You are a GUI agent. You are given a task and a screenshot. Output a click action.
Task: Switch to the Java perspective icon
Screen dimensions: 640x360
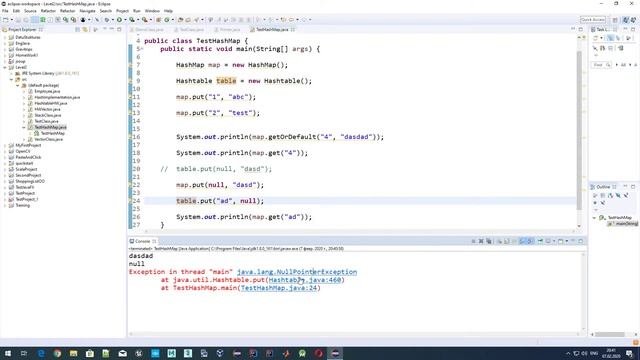point(626,20)
